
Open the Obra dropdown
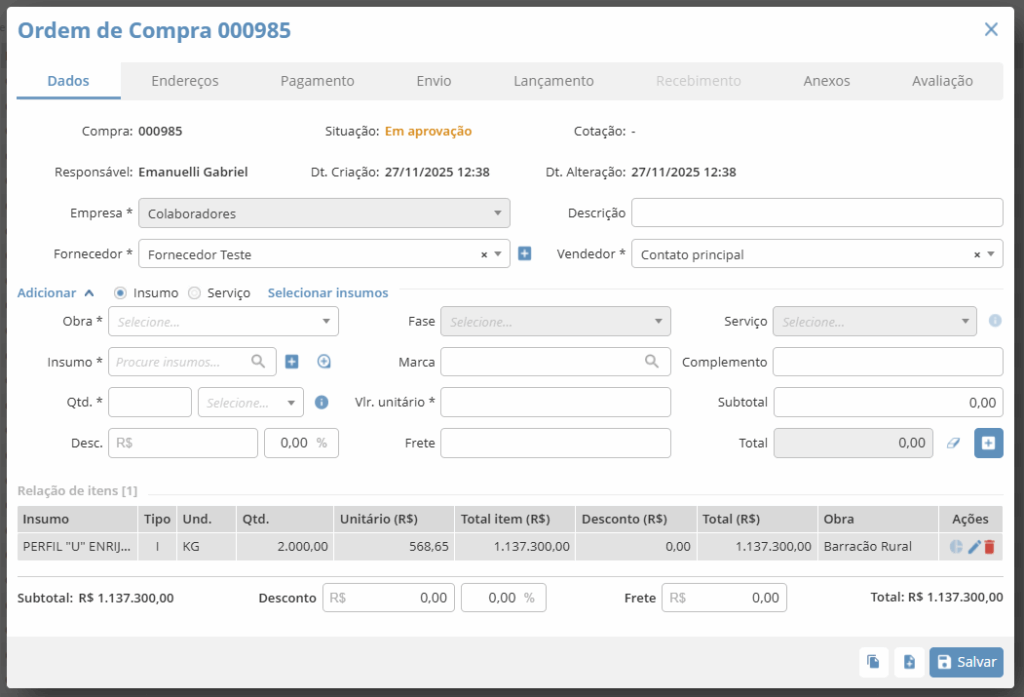click(x=224, y=322)
